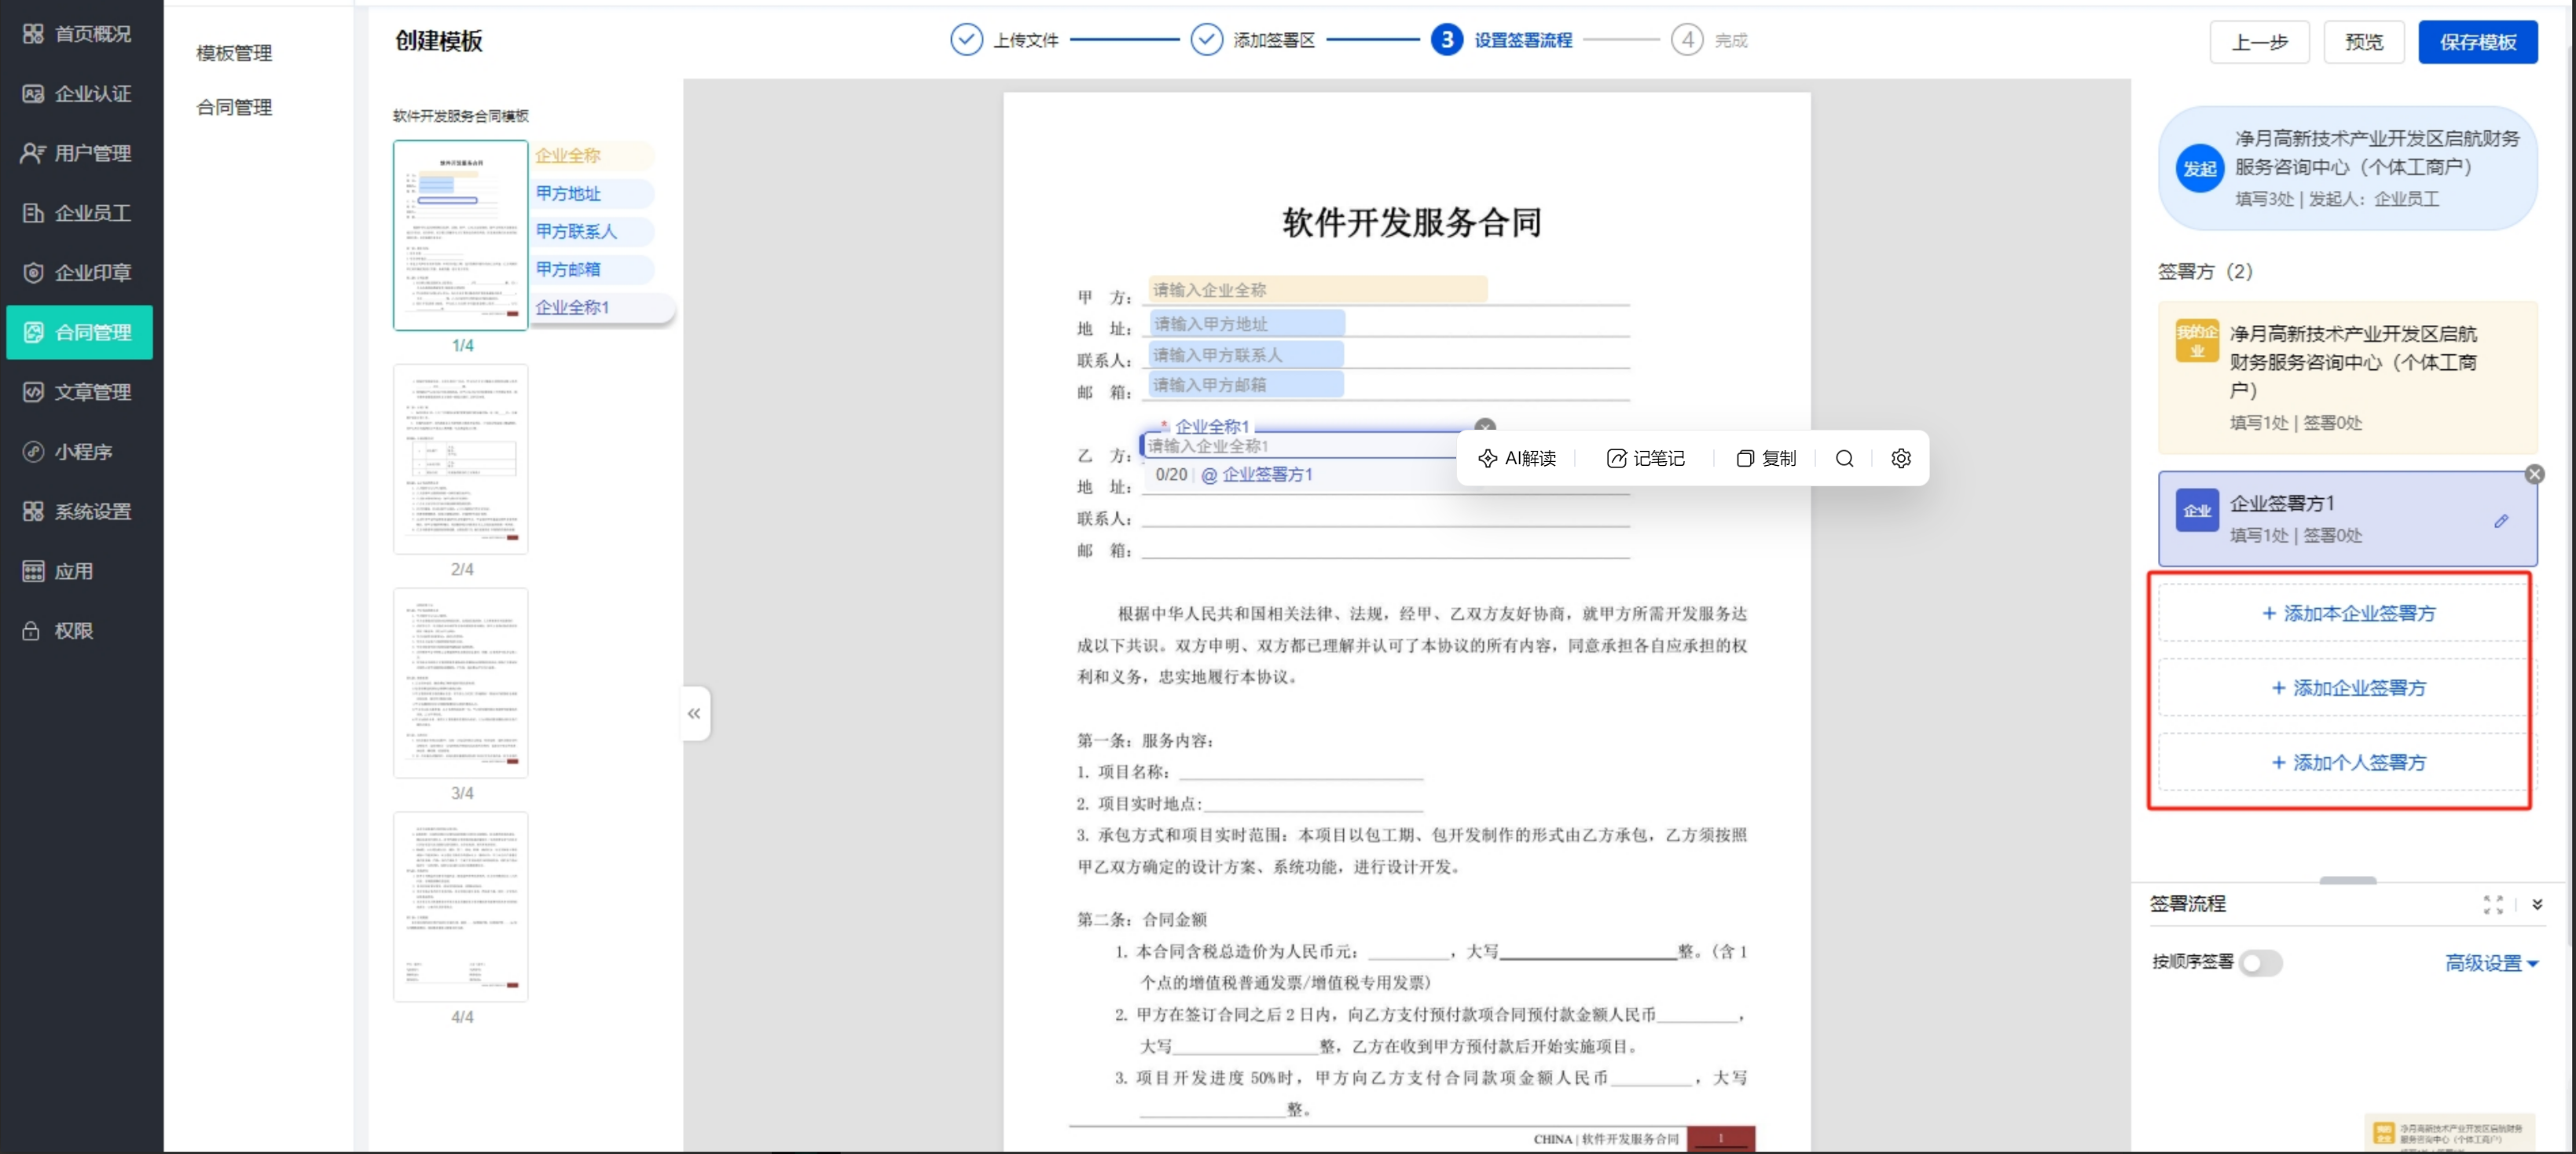This screenshot has height=1154, width=2576.
Task: Select page 1/4 thumbnail
Action: coord(461,235)
